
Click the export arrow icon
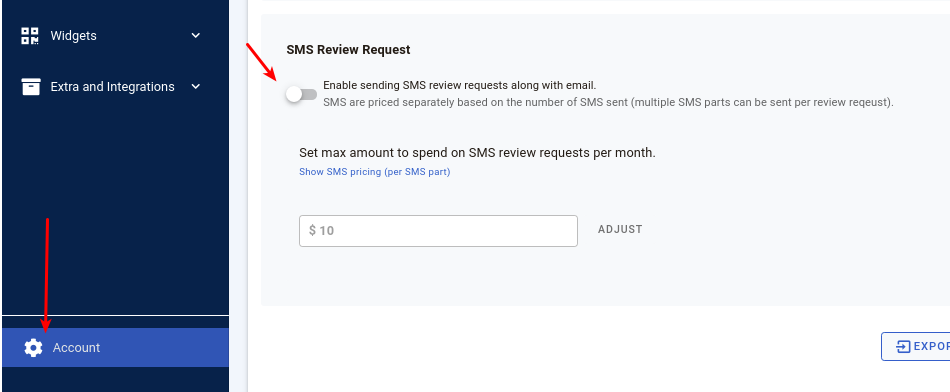[x=903, y=347]
